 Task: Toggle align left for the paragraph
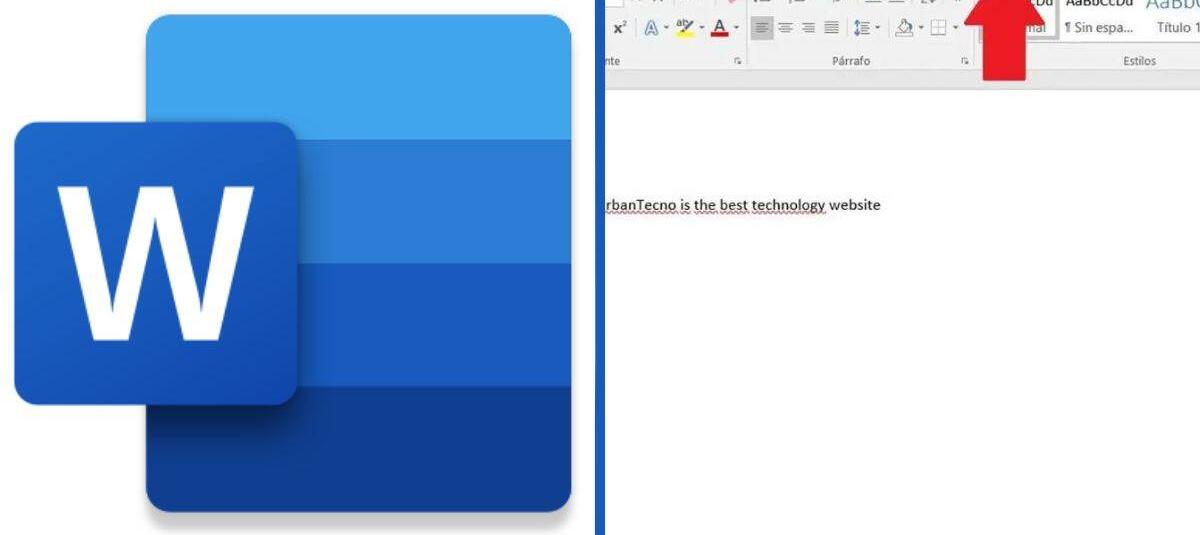(762, 28)
